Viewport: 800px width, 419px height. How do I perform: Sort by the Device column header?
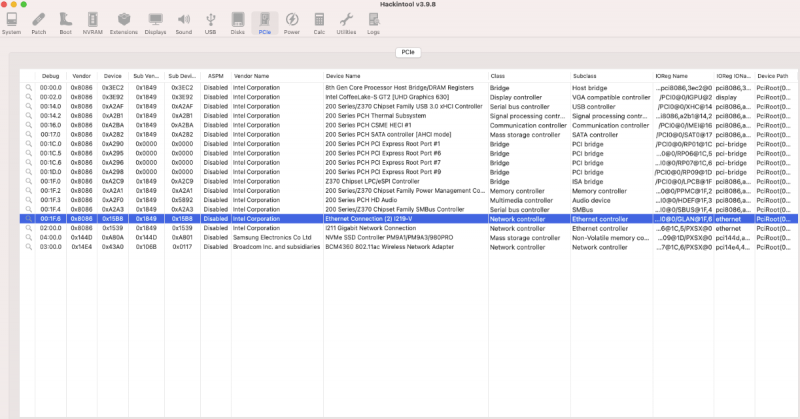tap(113, 76)
